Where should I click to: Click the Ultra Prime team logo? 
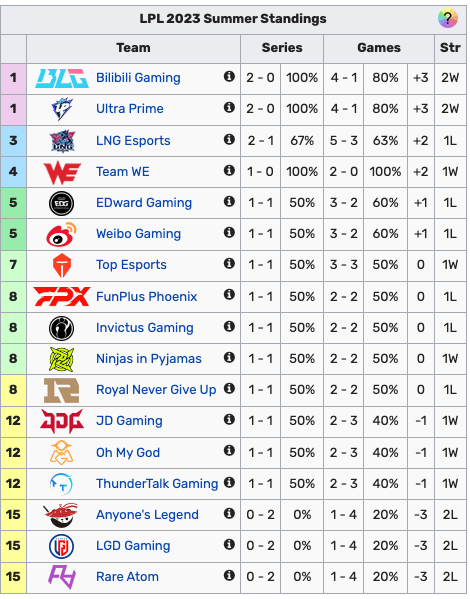click(62, 109)
